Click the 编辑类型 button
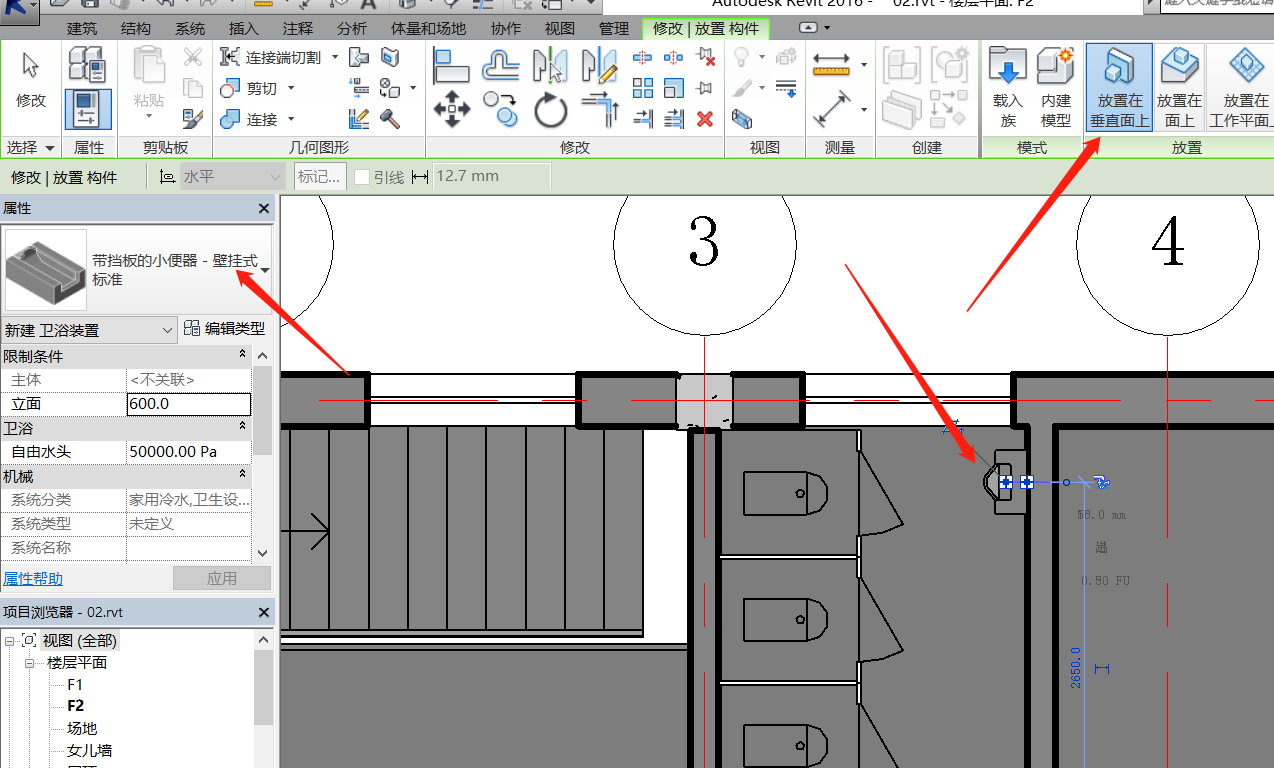1274x768 pixels. (x=225, y=329)
